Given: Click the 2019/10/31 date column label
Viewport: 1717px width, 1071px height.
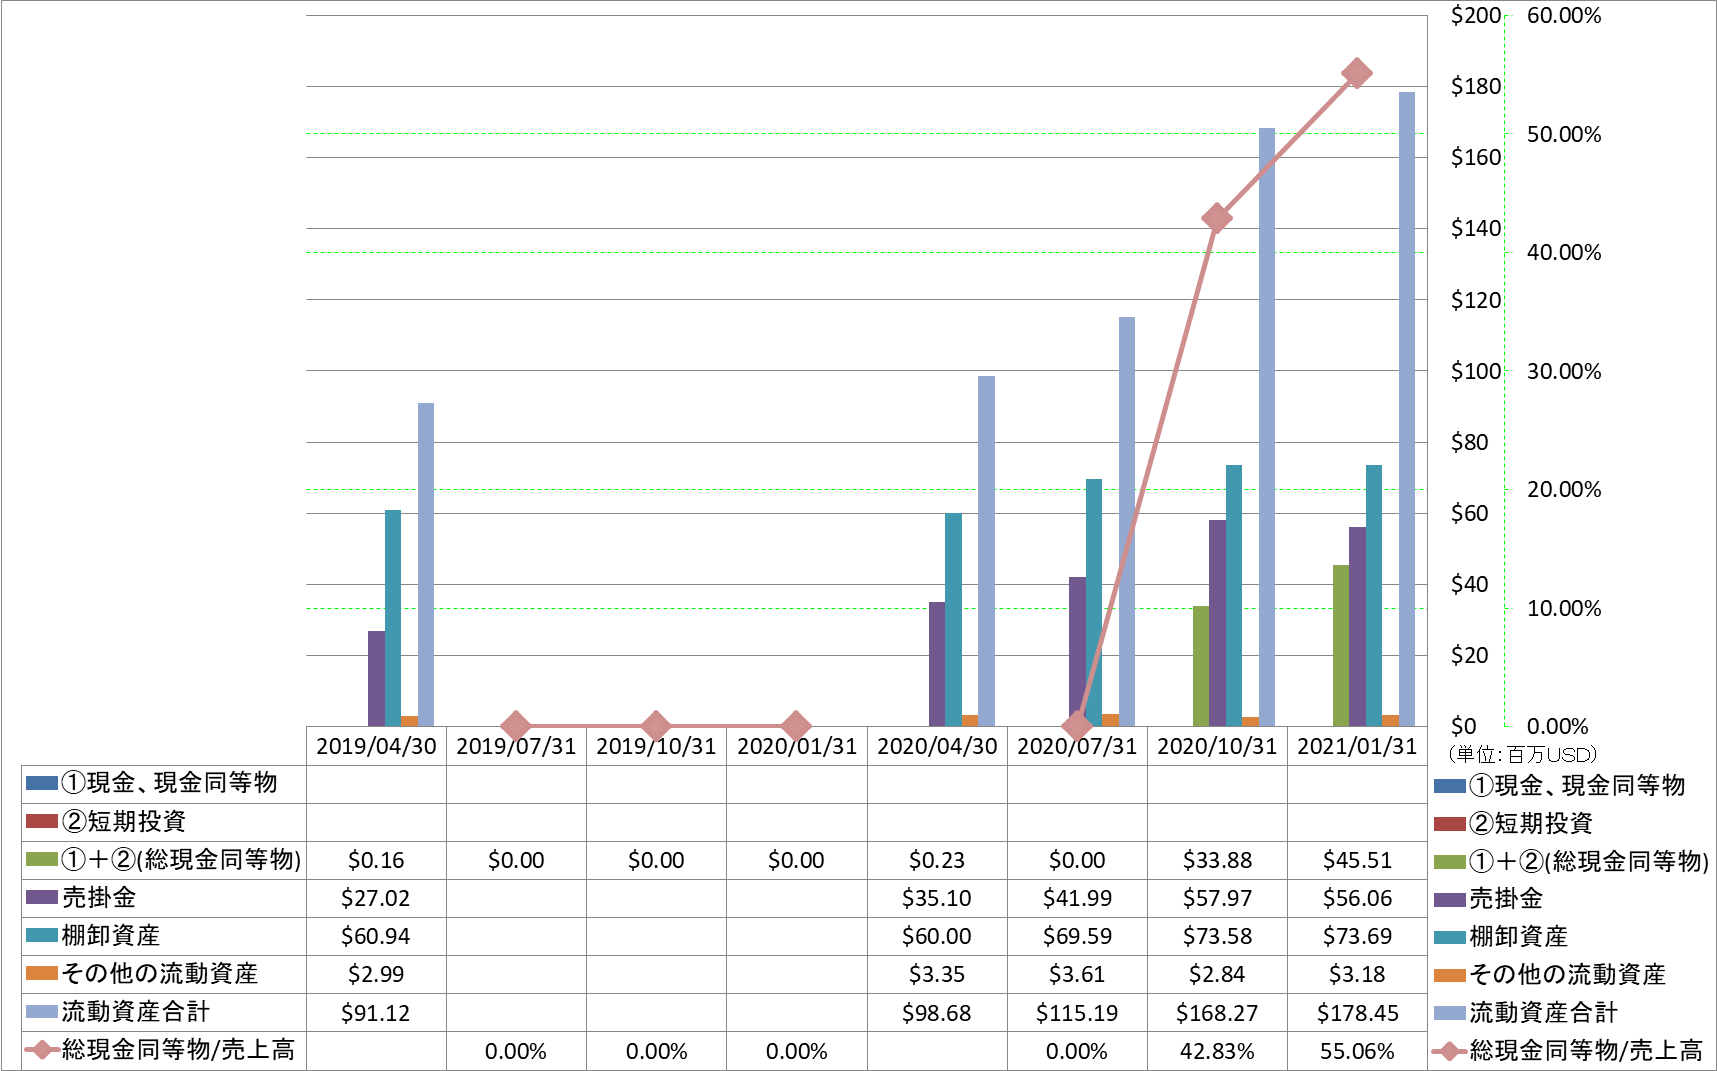Looking at the screenshot, I should tap(656, 746).
